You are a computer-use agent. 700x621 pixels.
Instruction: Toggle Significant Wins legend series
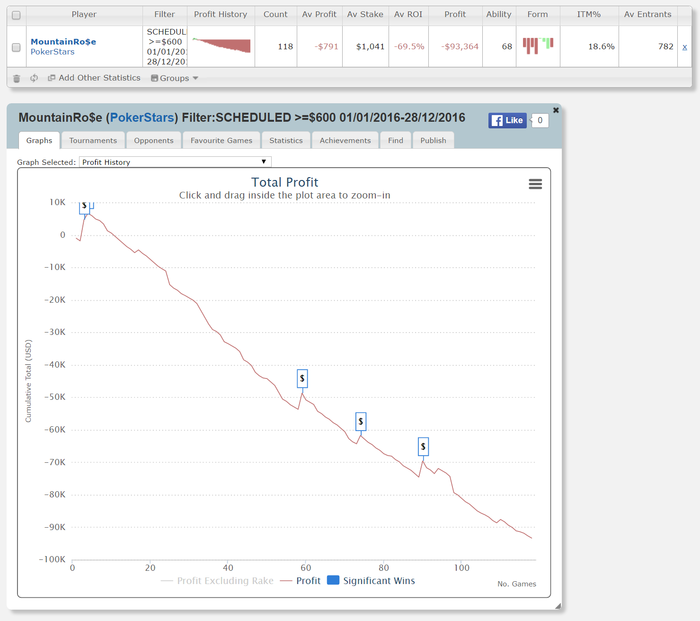tap(371, 581)
